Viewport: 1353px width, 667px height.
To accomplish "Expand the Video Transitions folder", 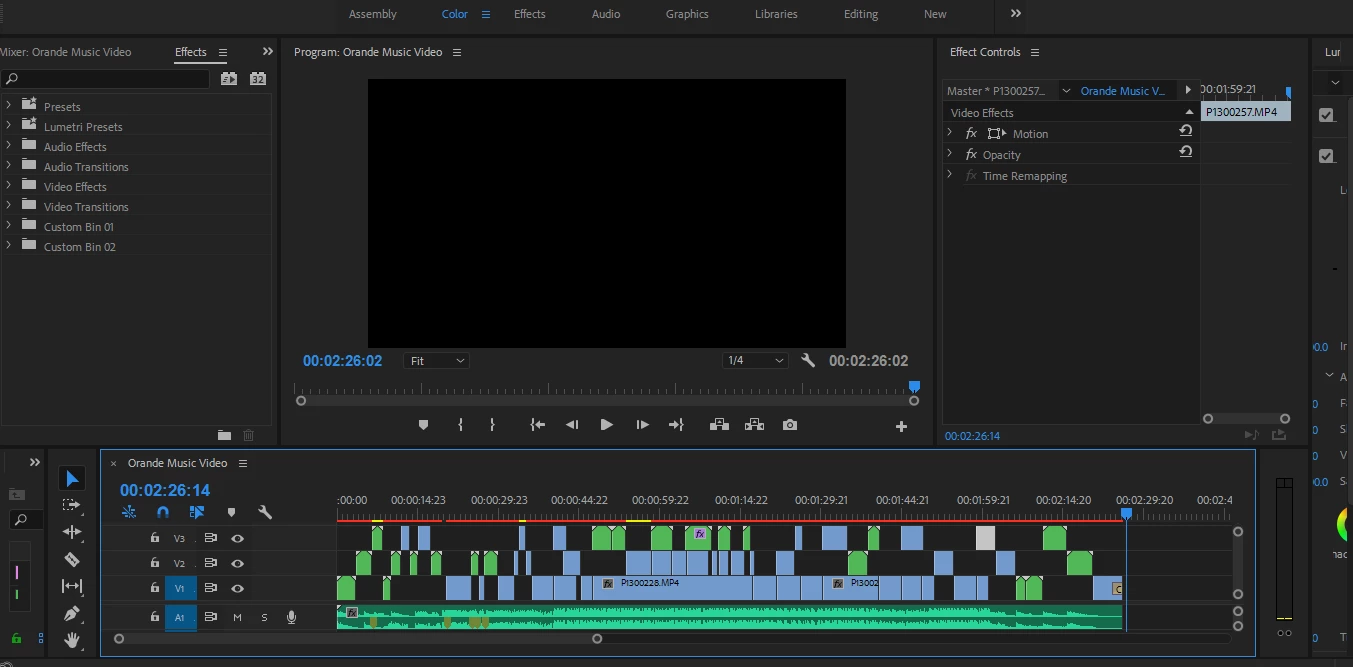I will point(9,205).
